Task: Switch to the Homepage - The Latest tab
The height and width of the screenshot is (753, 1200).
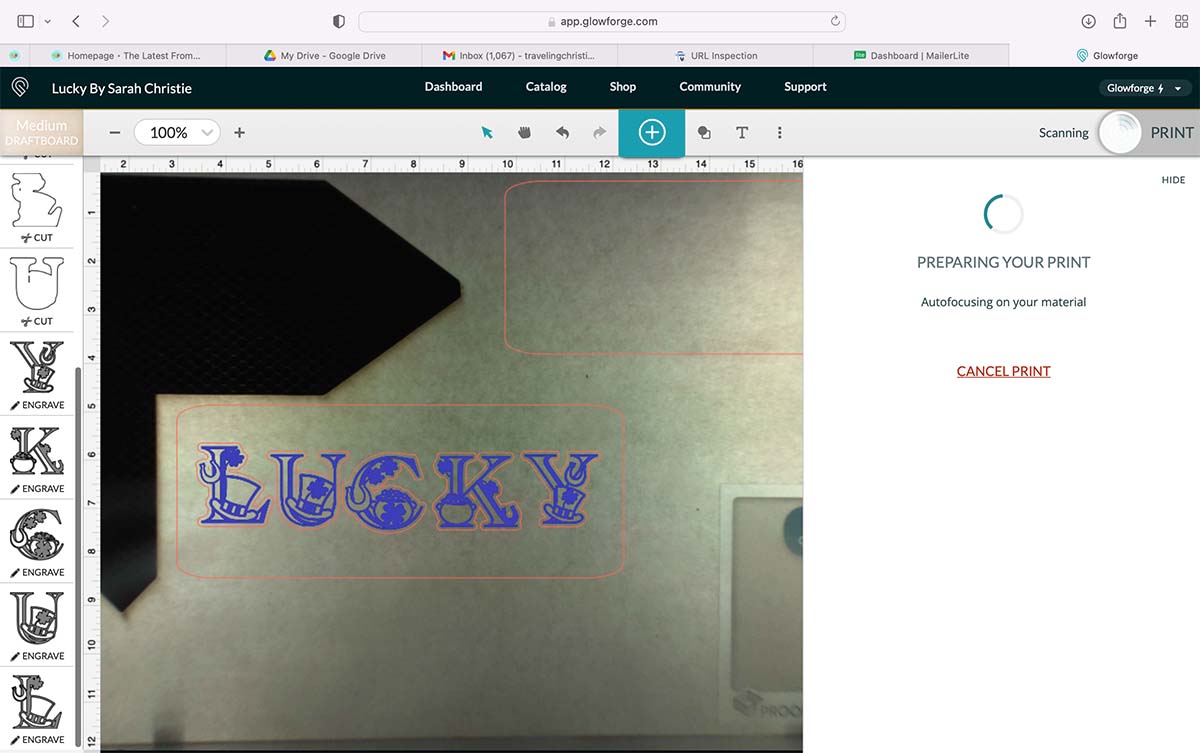Action: tap(128, 56)
